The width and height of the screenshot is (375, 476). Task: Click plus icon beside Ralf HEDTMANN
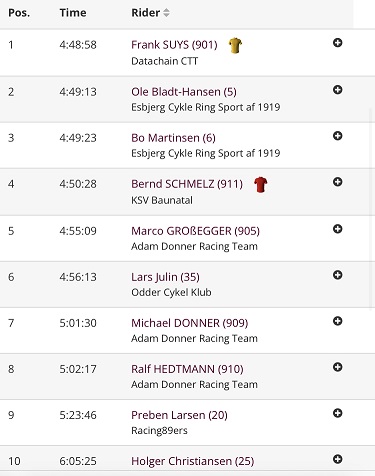pyautogui.click(x=337, y=367)
